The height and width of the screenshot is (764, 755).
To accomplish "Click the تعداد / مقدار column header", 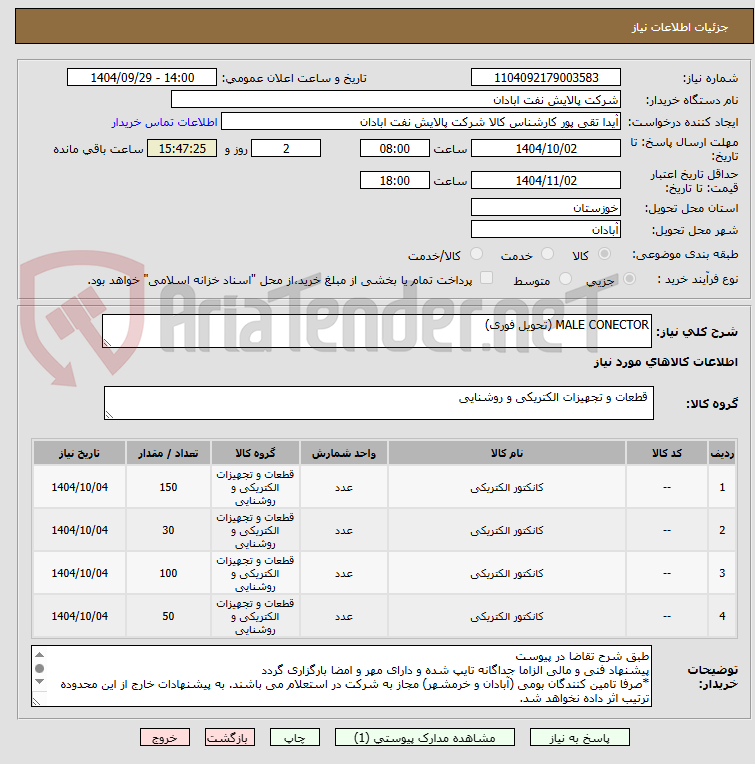I will pos(168,453).
